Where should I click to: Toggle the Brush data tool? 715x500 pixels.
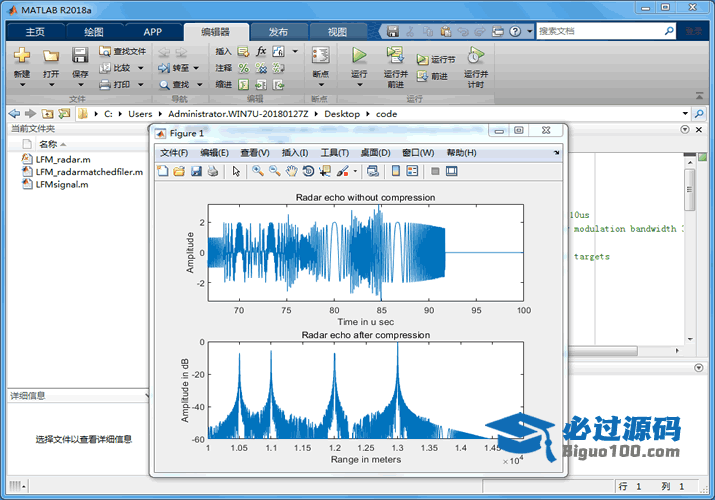pyautogui.click(x=342, y=171)
